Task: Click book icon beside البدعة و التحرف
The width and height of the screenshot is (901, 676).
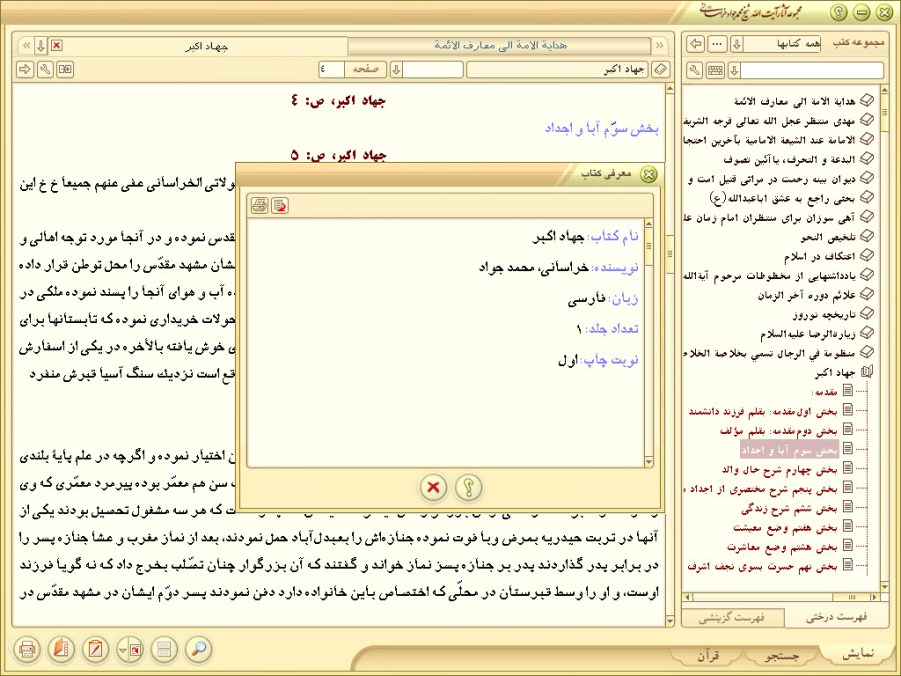Action: coord(866,159)
